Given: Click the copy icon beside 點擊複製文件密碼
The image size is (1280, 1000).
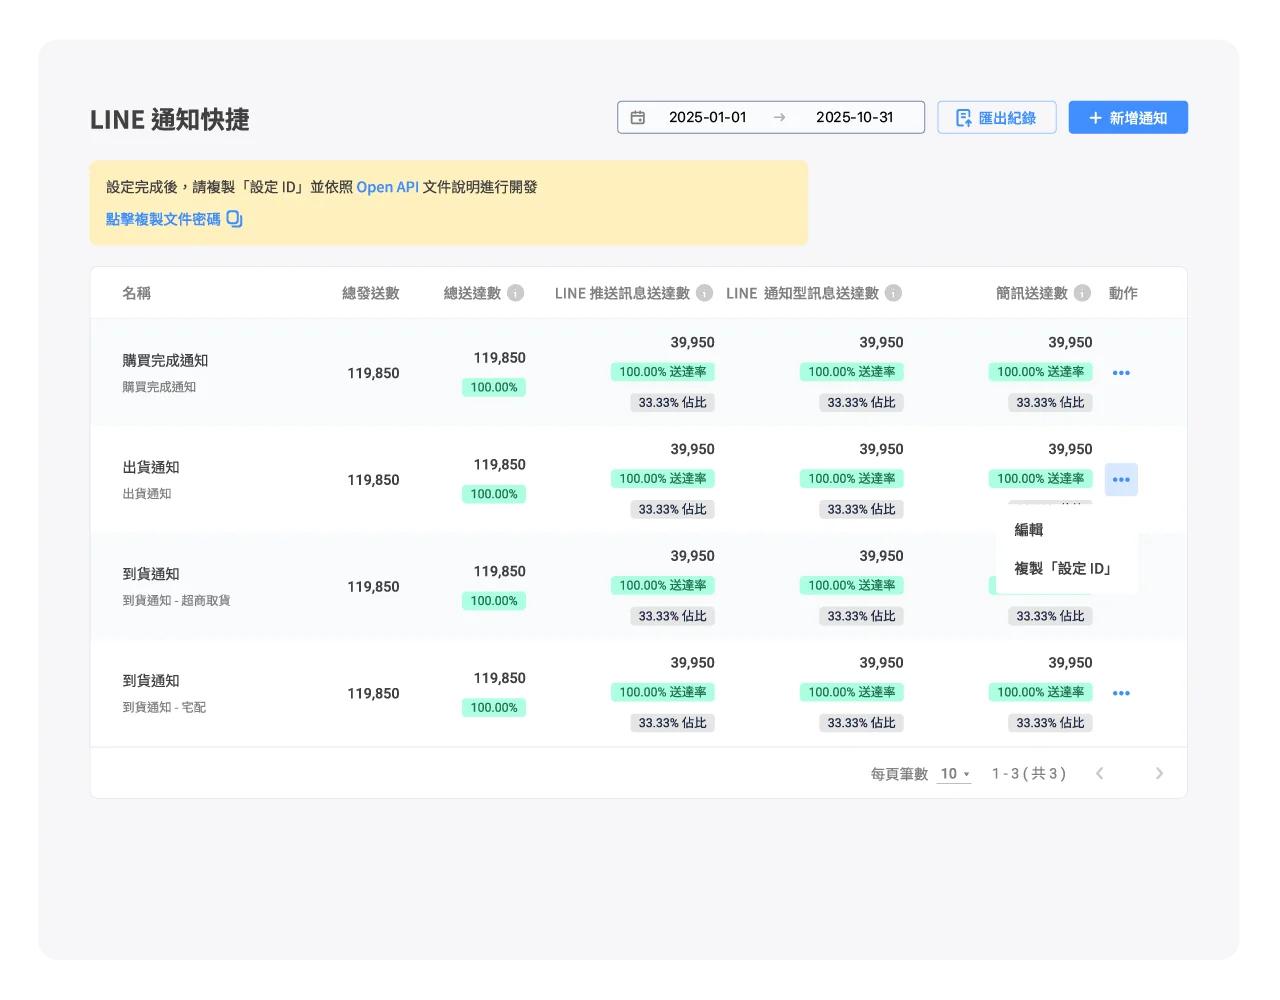Looking at the screenshot, I should tap(234, 218).
